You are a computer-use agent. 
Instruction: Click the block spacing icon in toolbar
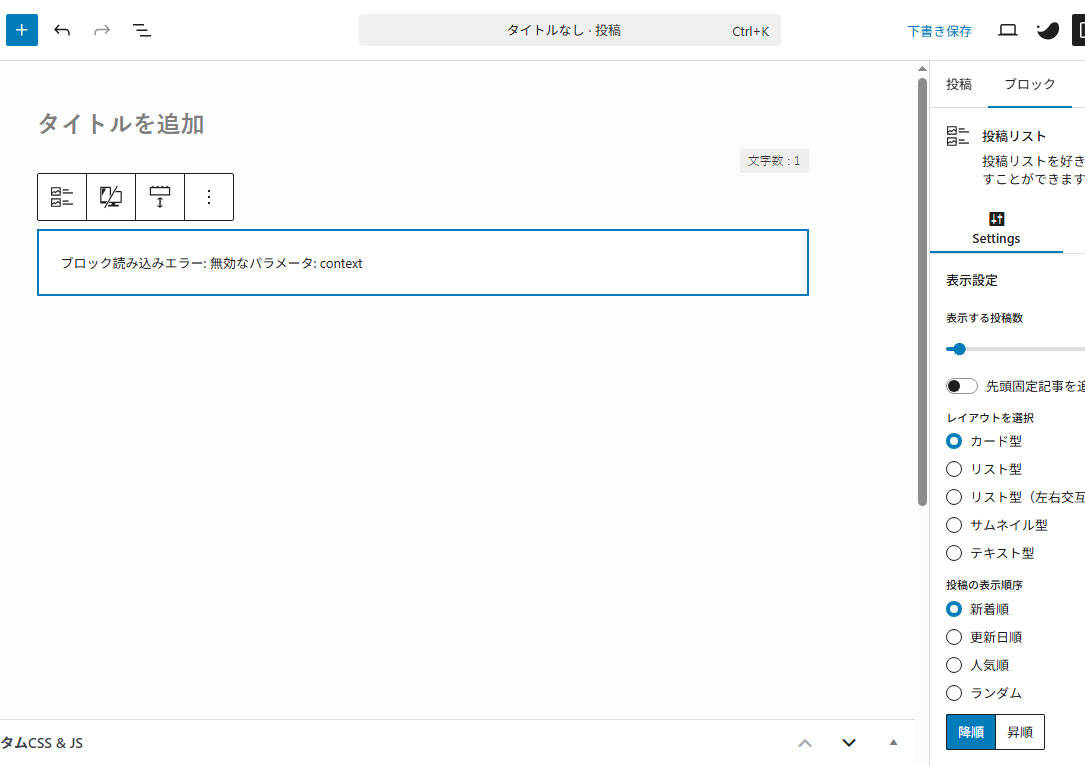(x=160, y=197)
